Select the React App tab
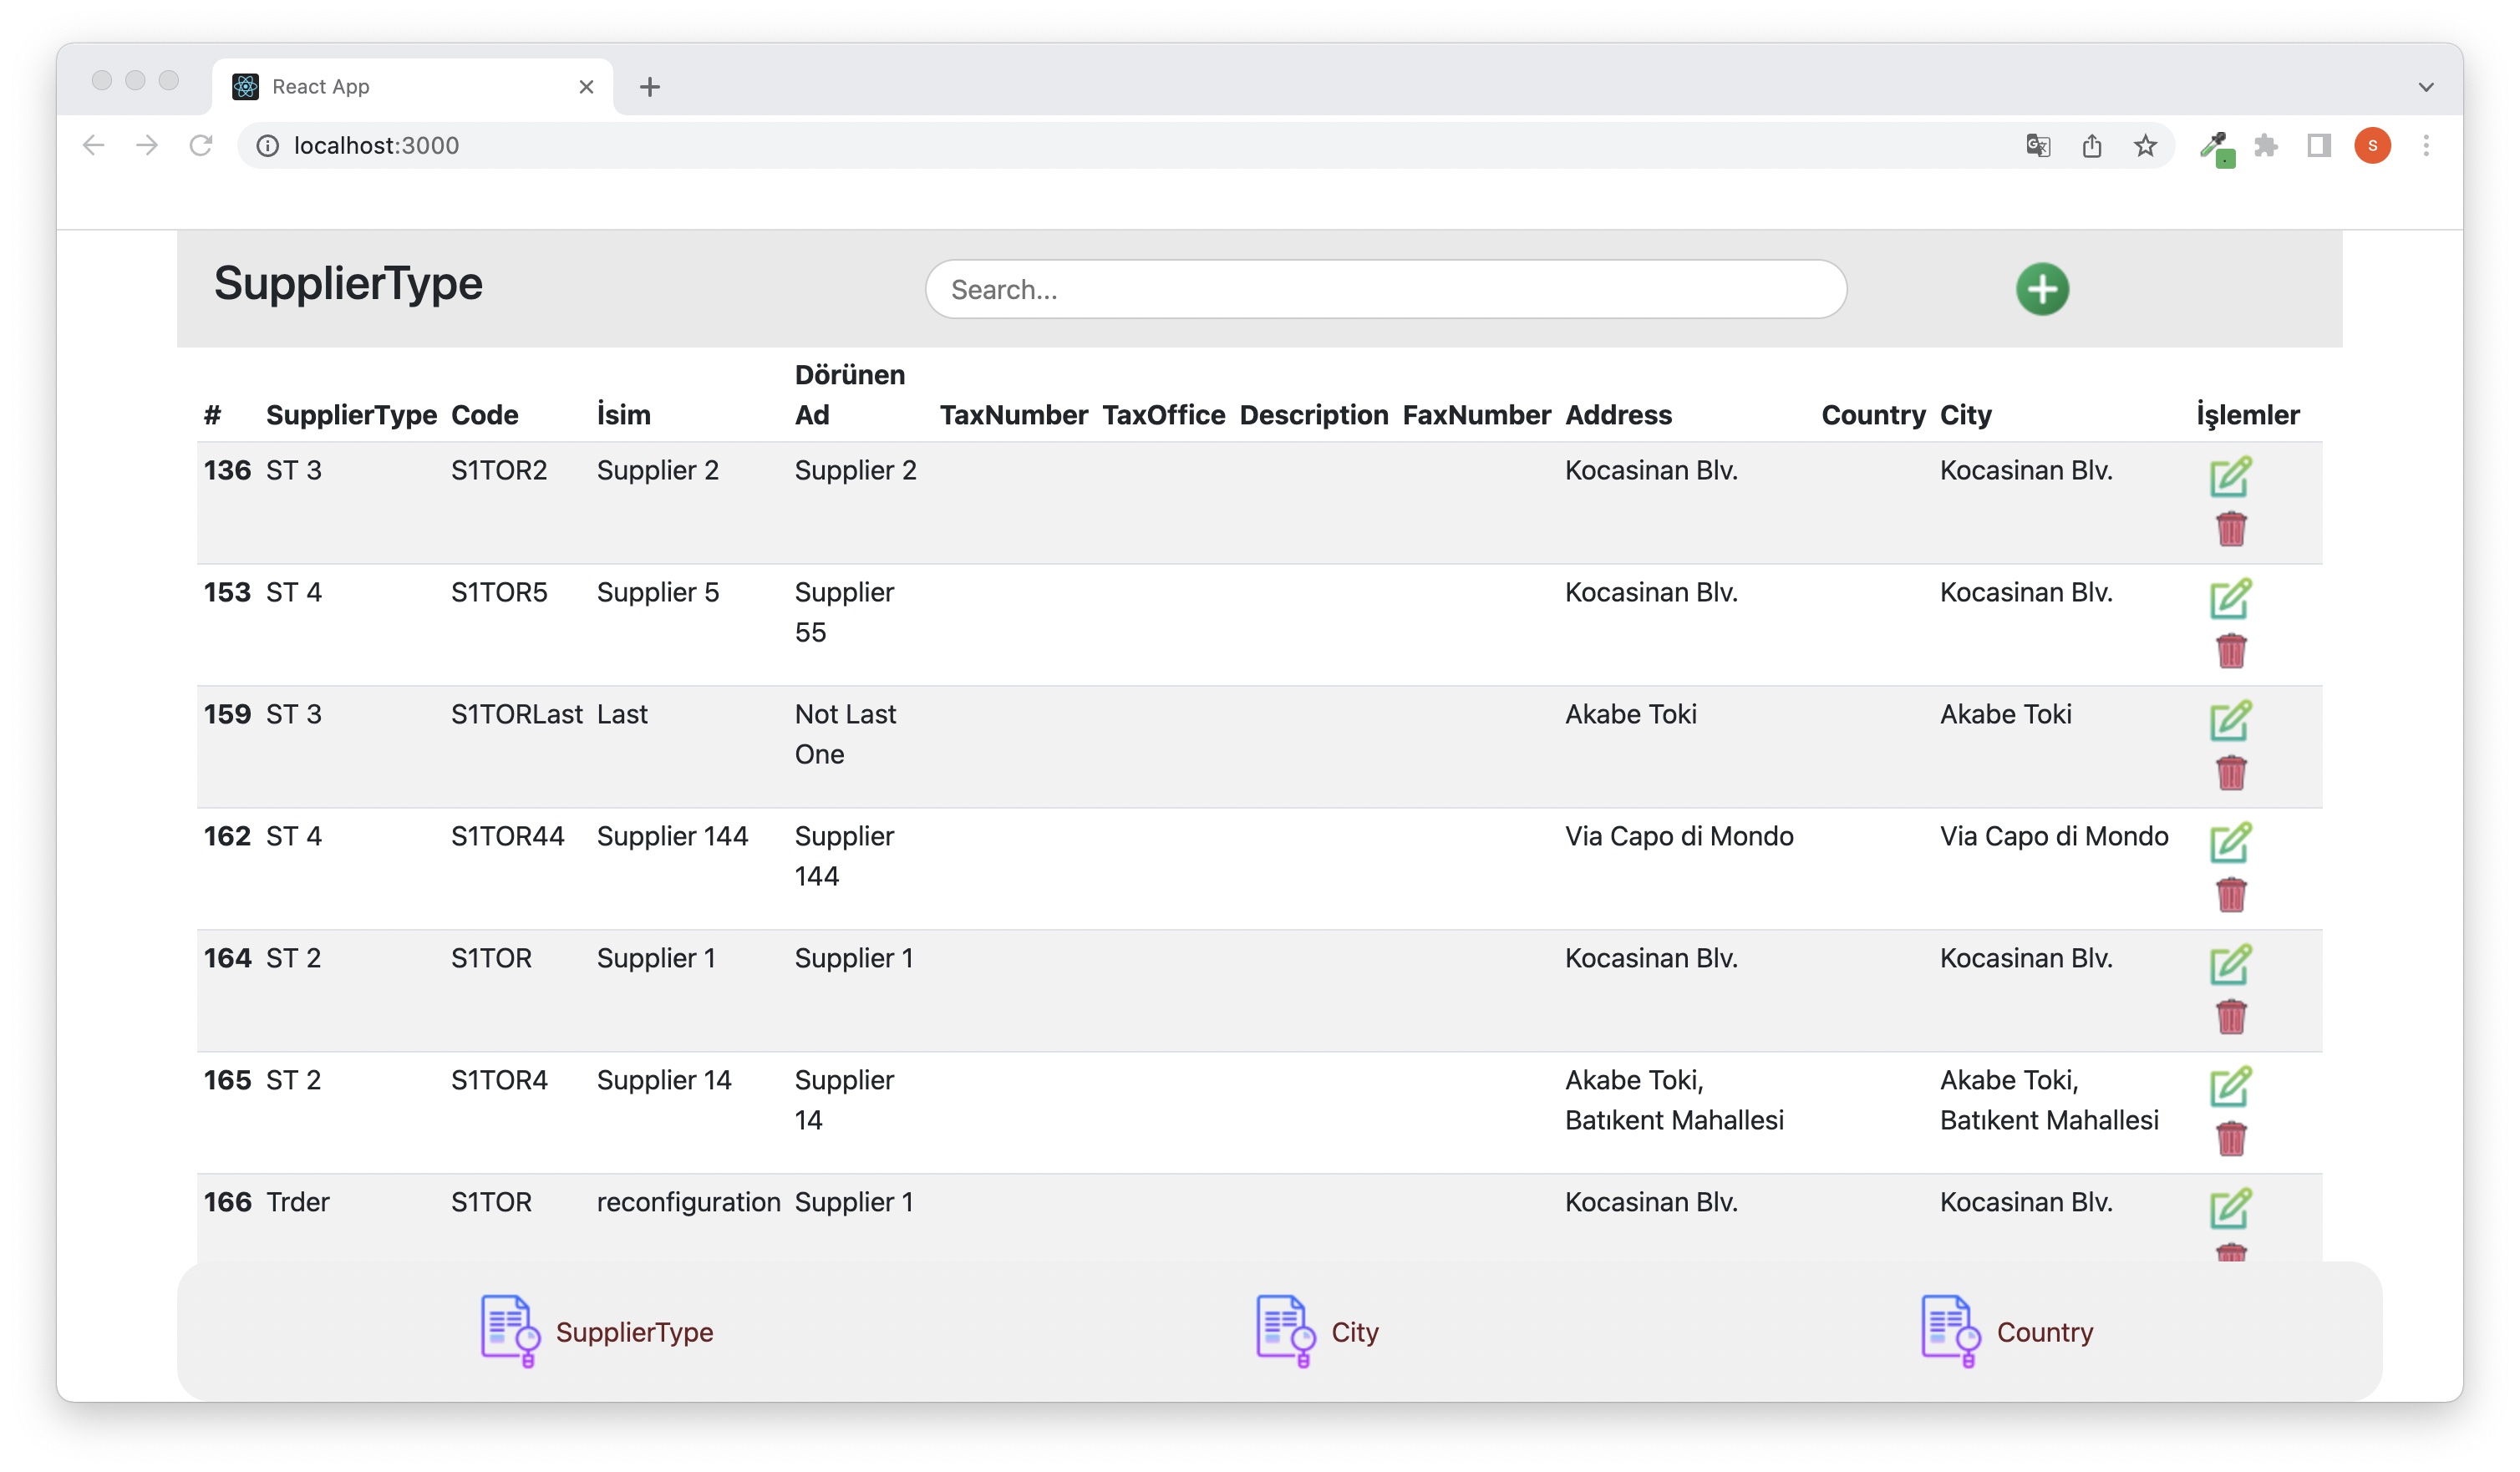The width and height of the screenshot is (2520, 1472). click(412, 87)
